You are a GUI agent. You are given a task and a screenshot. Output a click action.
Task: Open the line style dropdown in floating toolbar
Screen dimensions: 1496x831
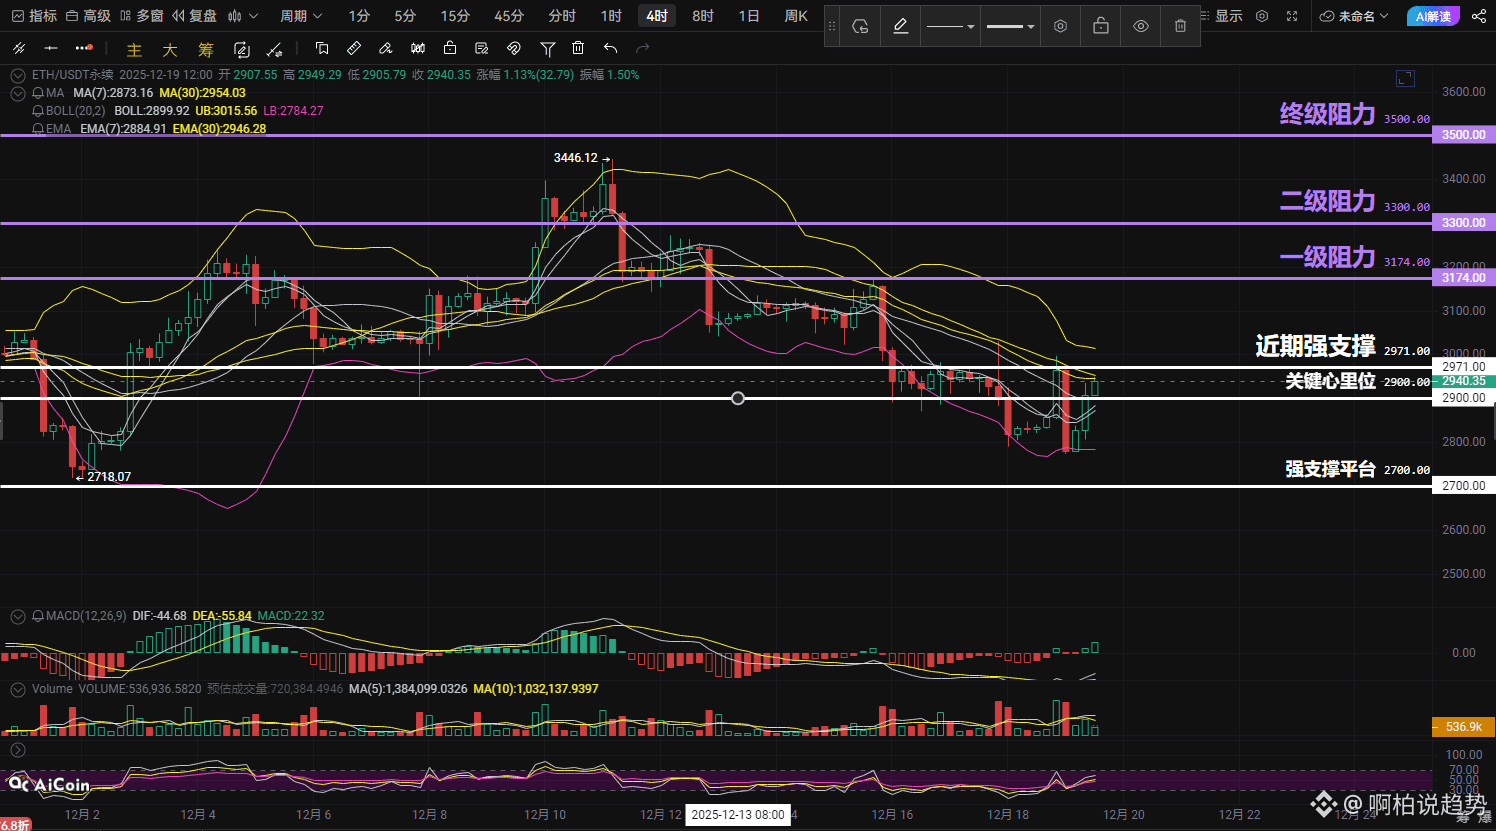(950, 26)
